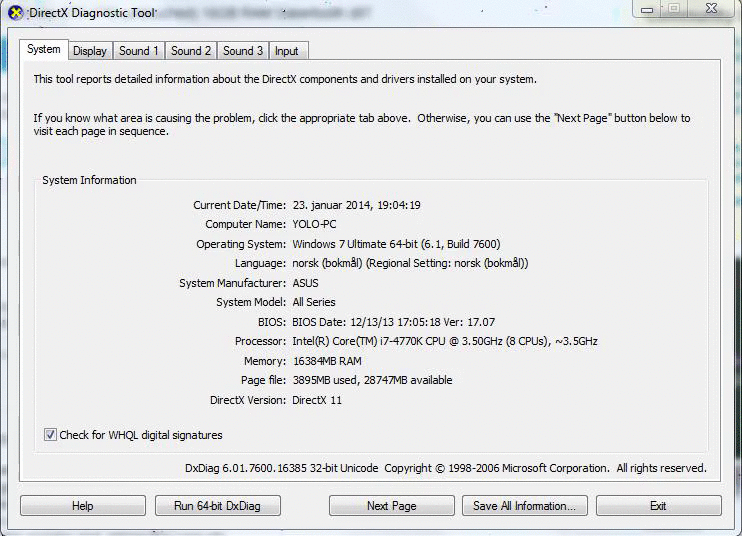Select the System tab
This screenshot has width=742, height=536.
pyautogui.click(x=44, y=49)
